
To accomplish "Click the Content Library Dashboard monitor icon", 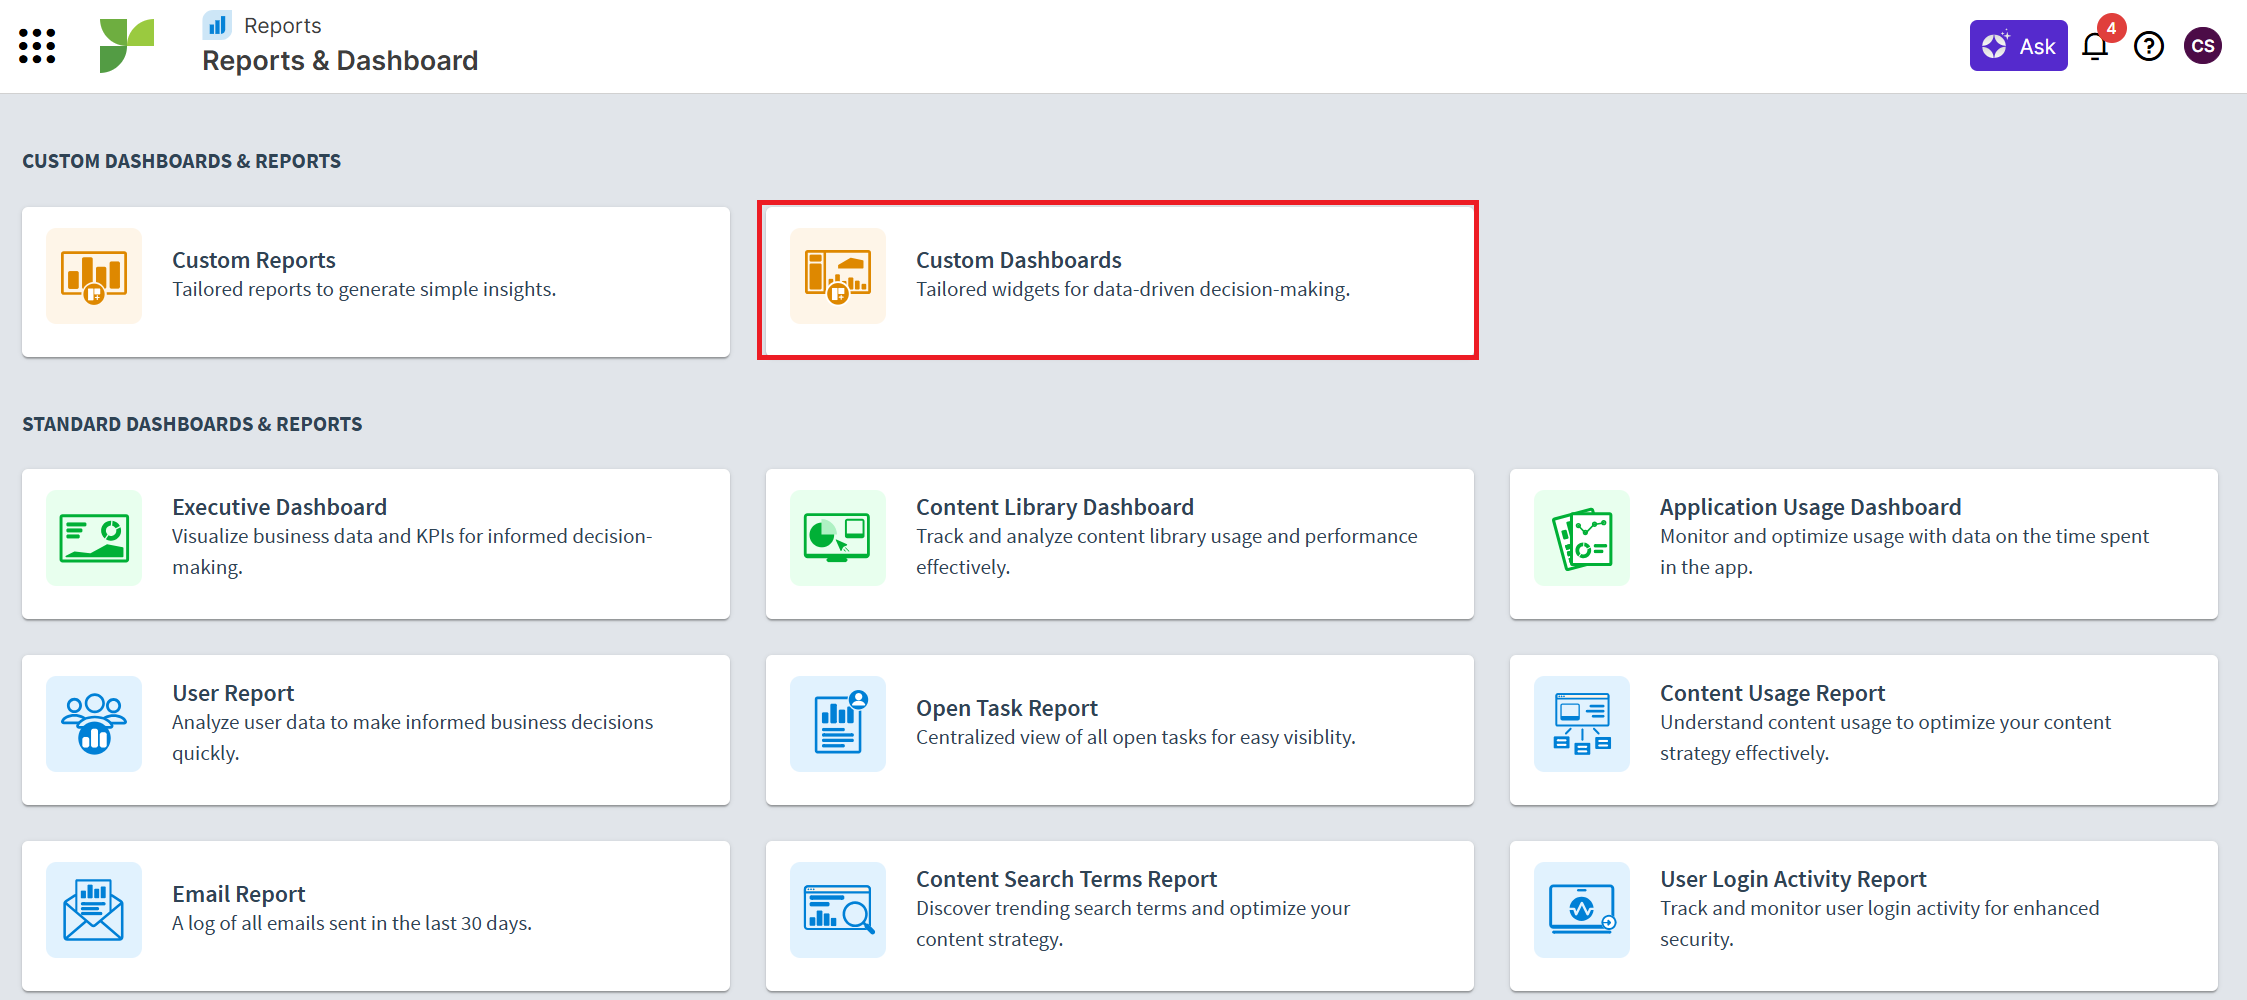I will pyautogui.click(x=838, y=538).
